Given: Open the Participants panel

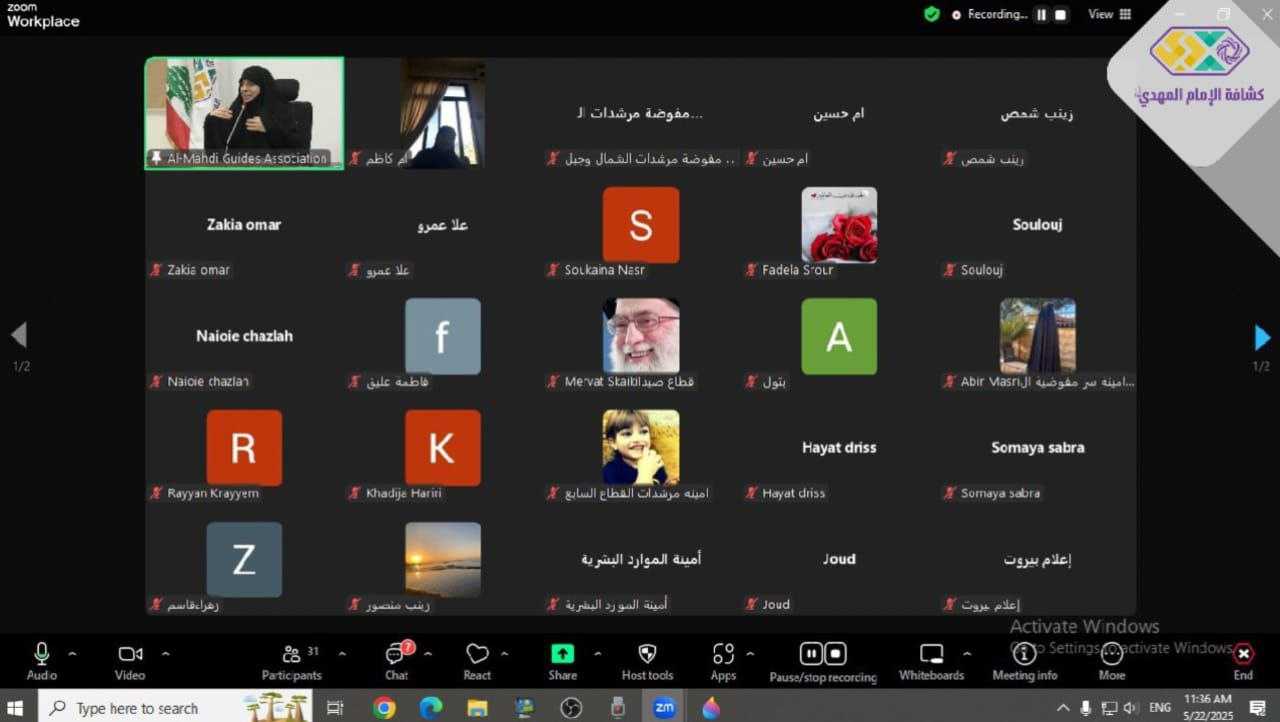Looking at the screenshot, I should 291,661.
